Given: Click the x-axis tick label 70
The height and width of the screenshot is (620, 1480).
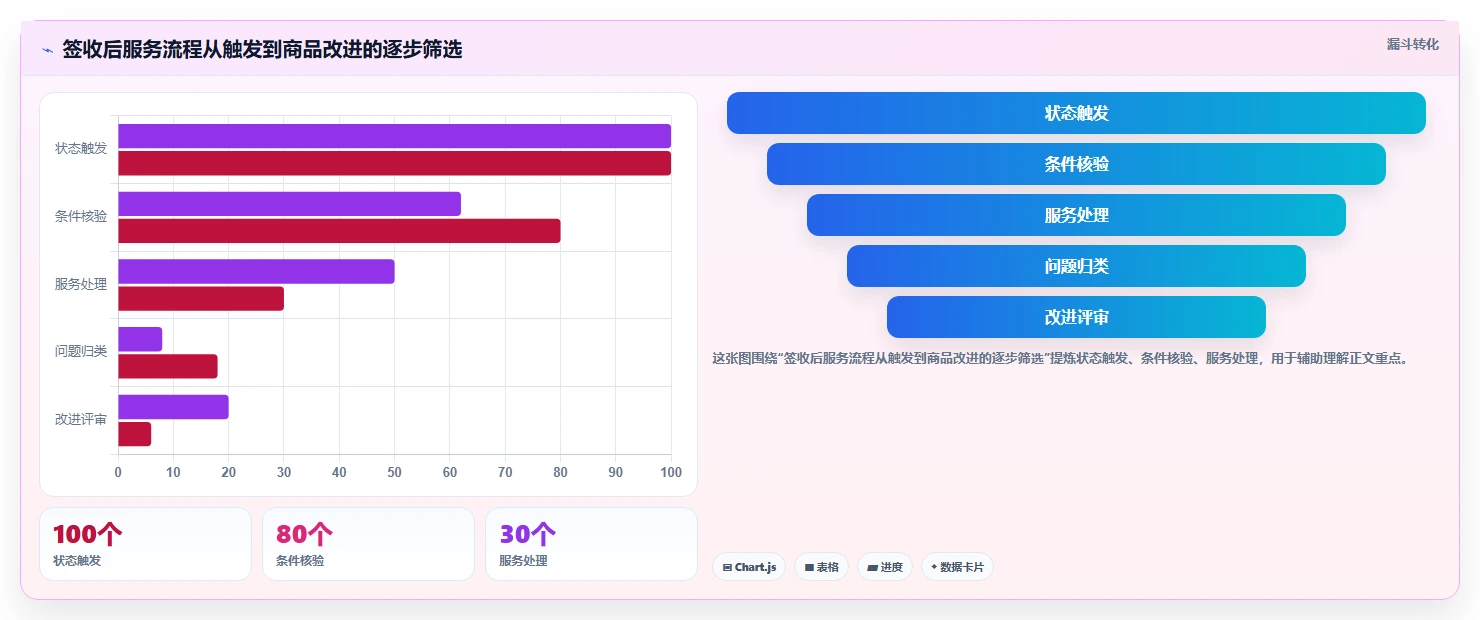Looking at the screenshot, I should (x=505, y=472).
